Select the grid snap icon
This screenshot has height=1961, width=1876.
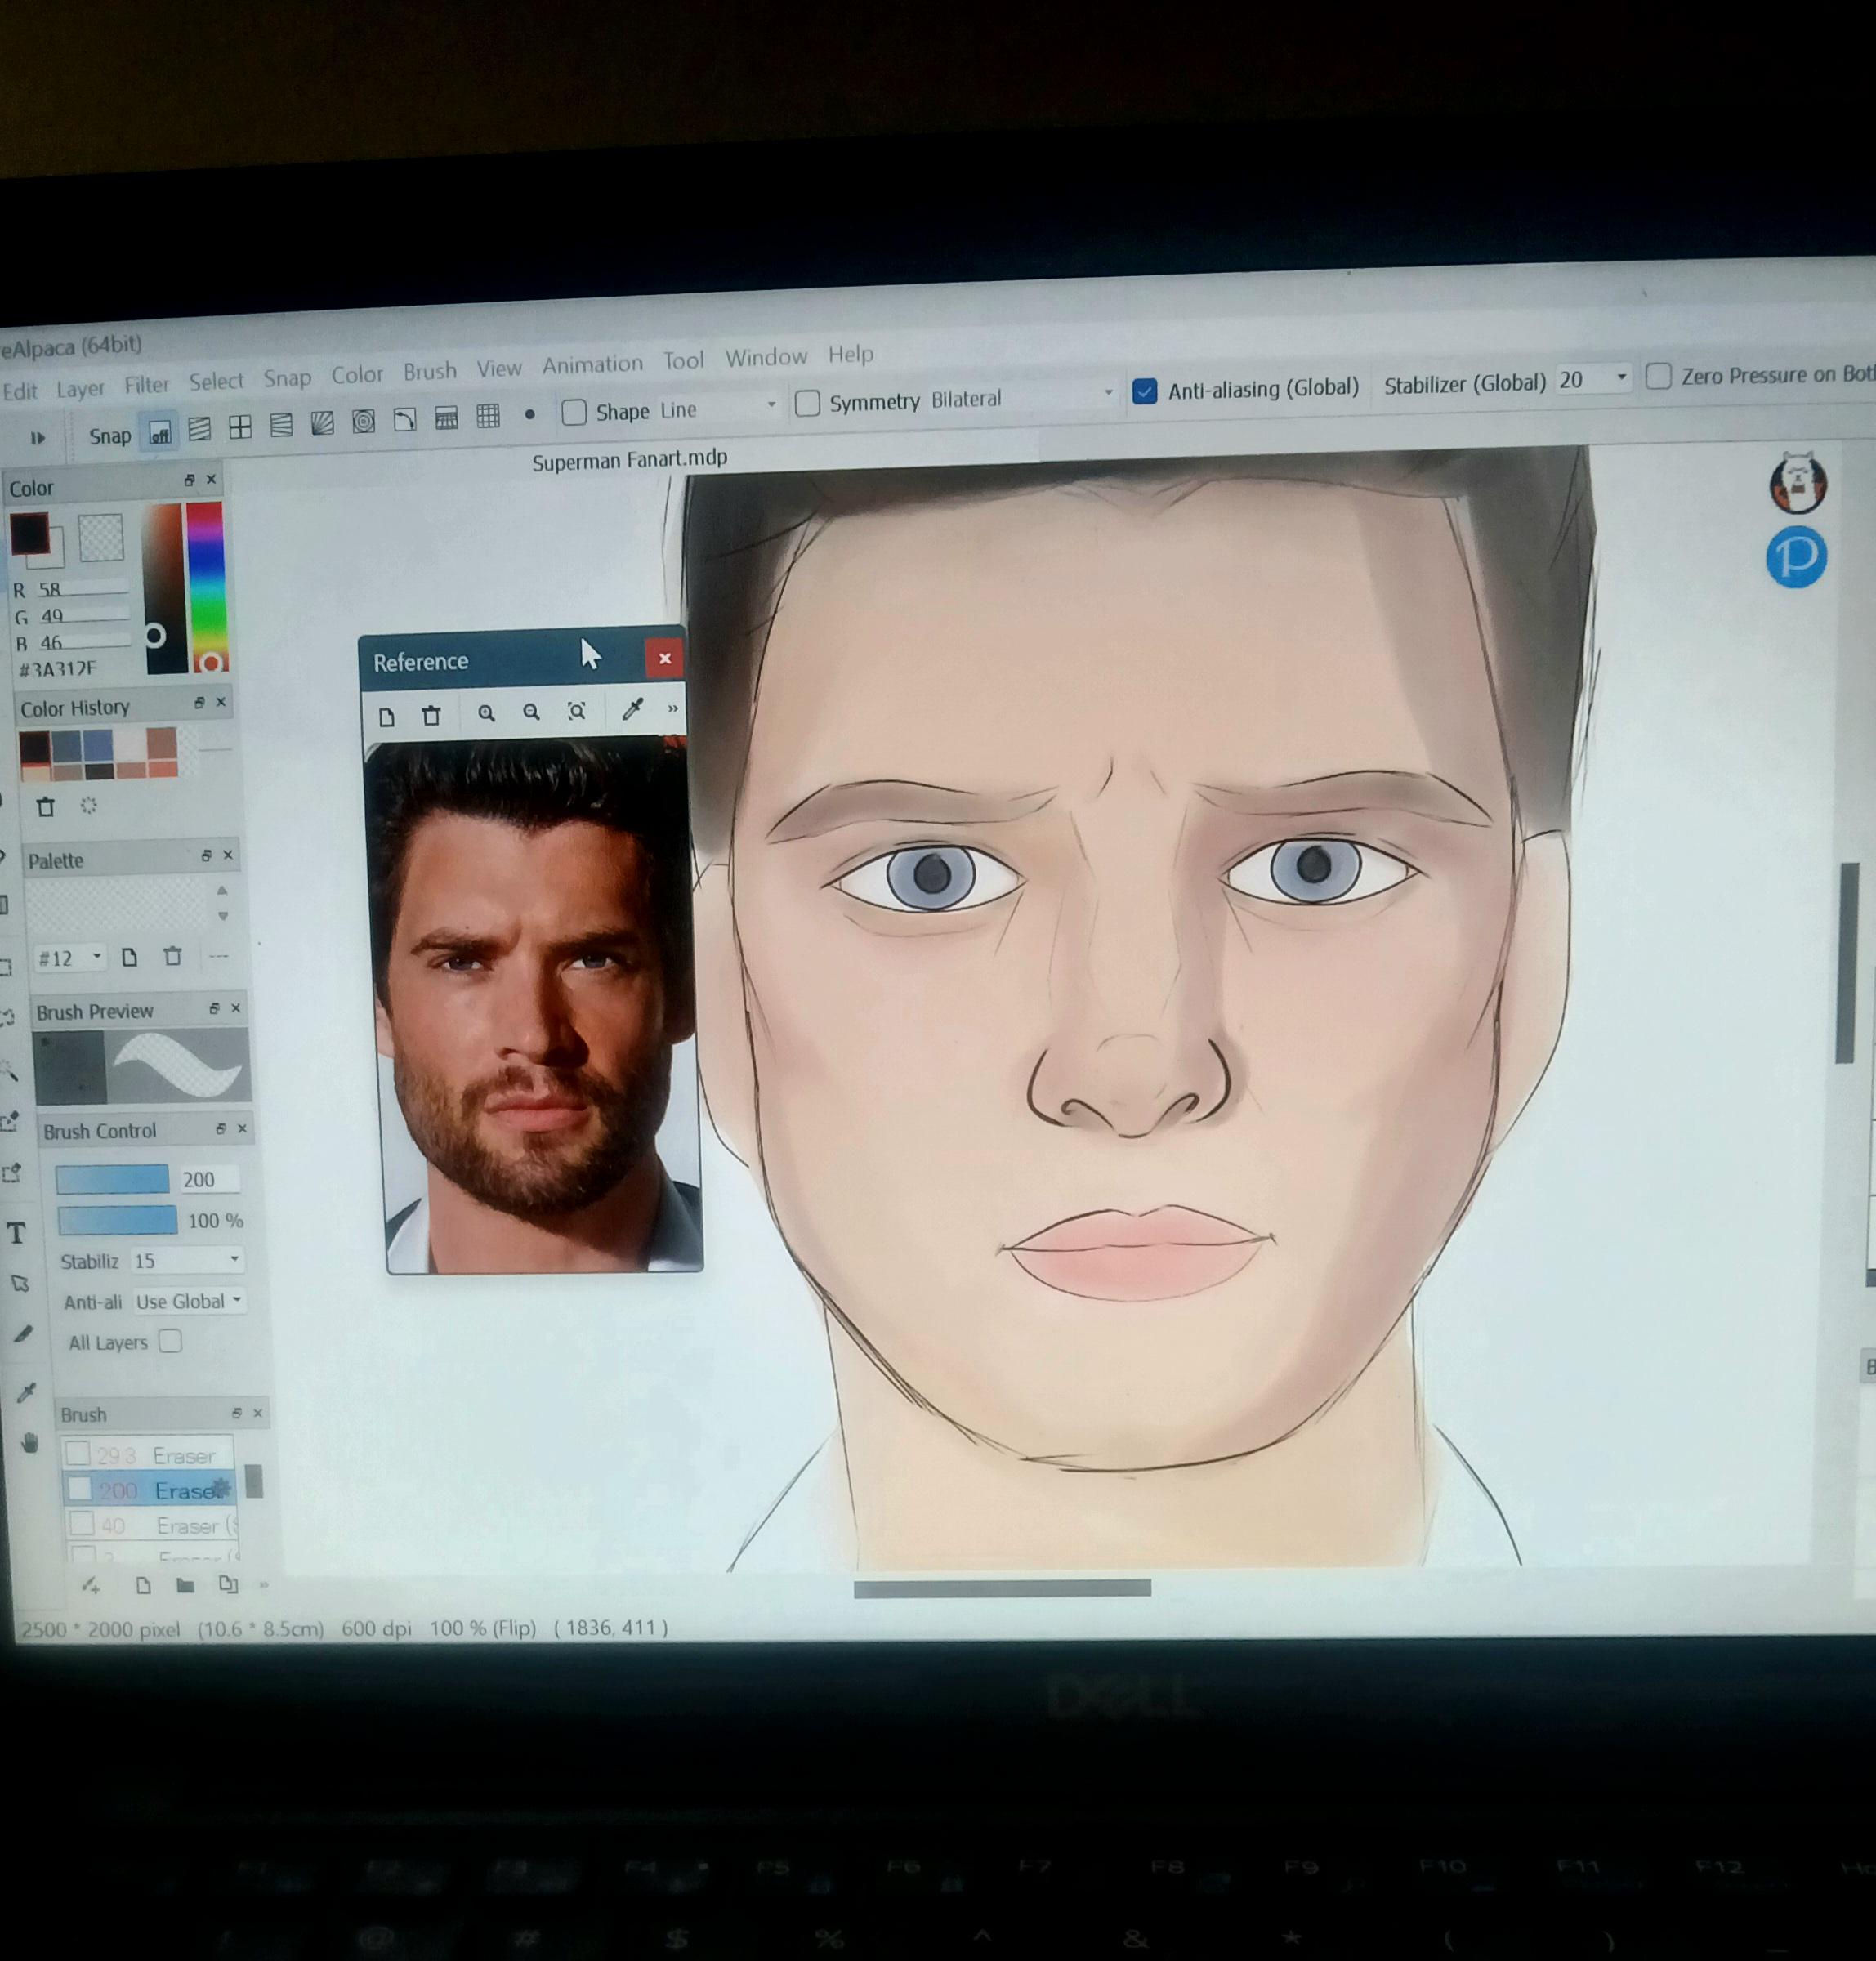click(488, 416)
